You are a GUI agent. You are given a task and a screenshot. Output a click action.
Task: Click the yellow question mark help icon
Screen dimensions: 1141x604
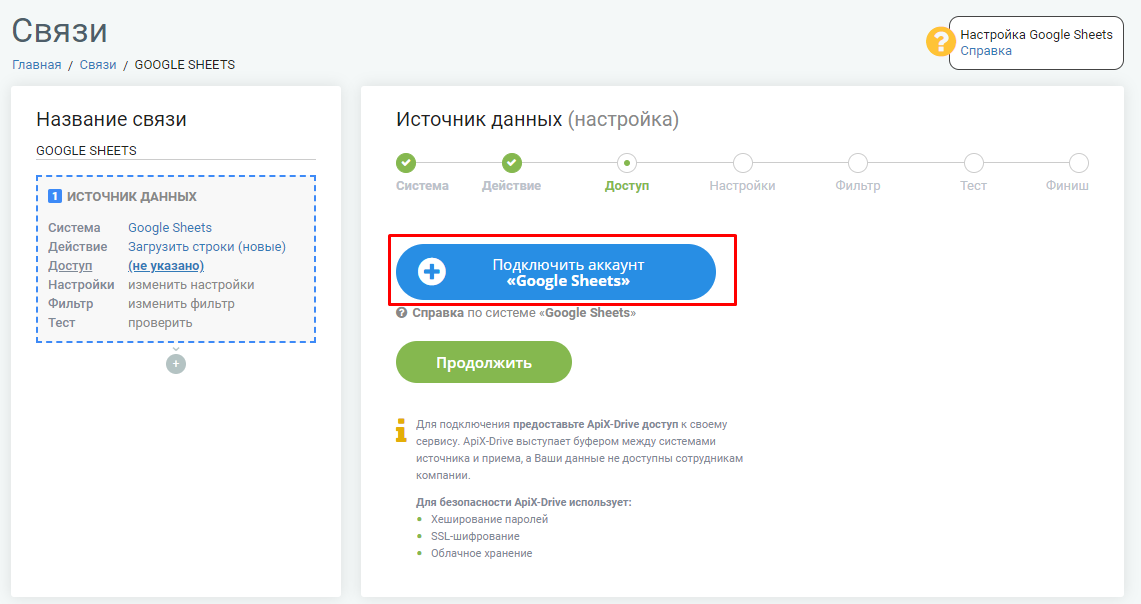click(940, 41)
